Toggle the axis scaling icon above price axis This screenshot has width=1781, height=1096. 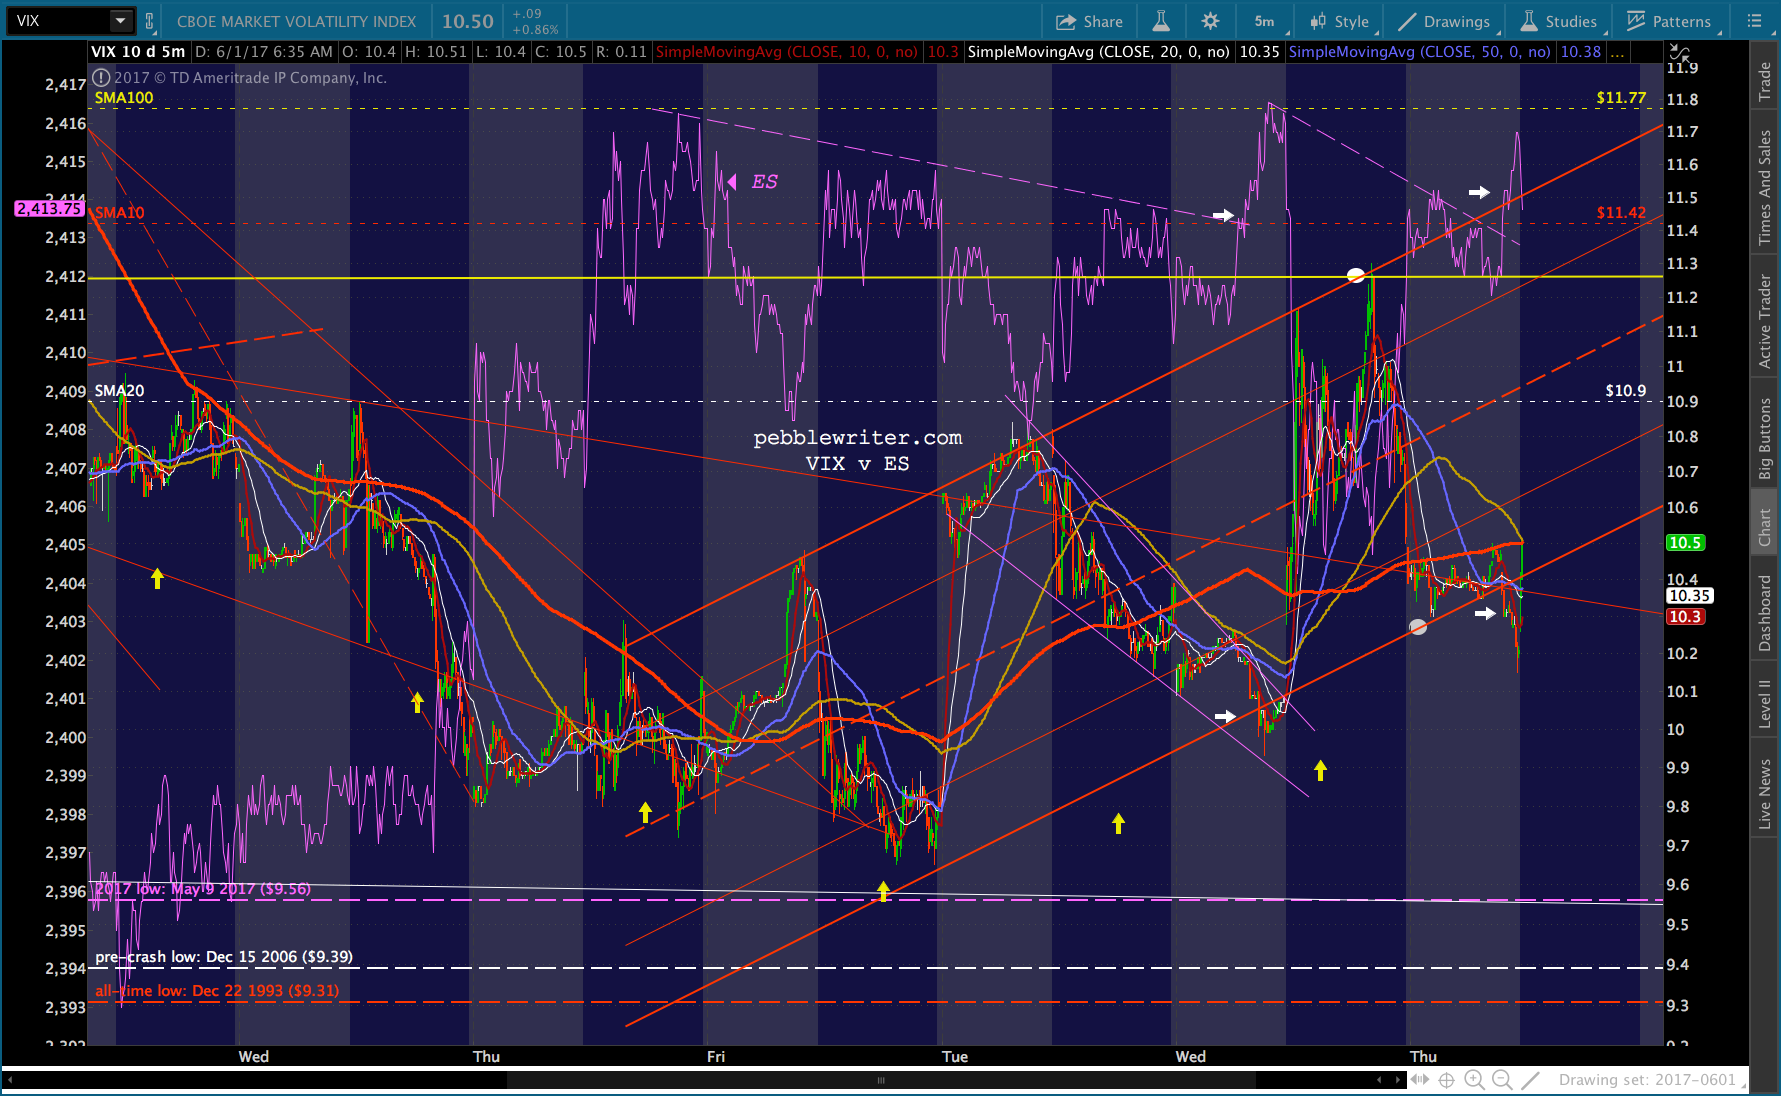(x=1679, y=52)
